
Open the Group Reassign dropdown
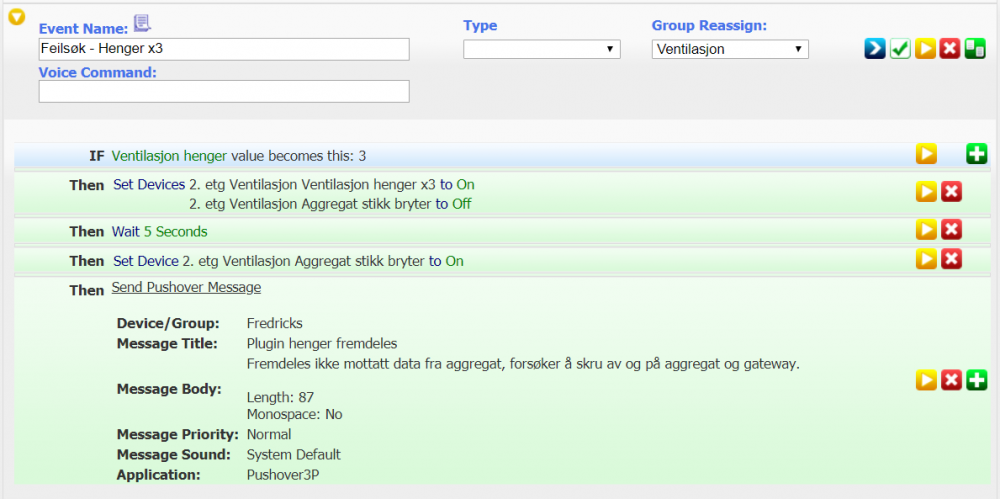click(x=729, y=49)
